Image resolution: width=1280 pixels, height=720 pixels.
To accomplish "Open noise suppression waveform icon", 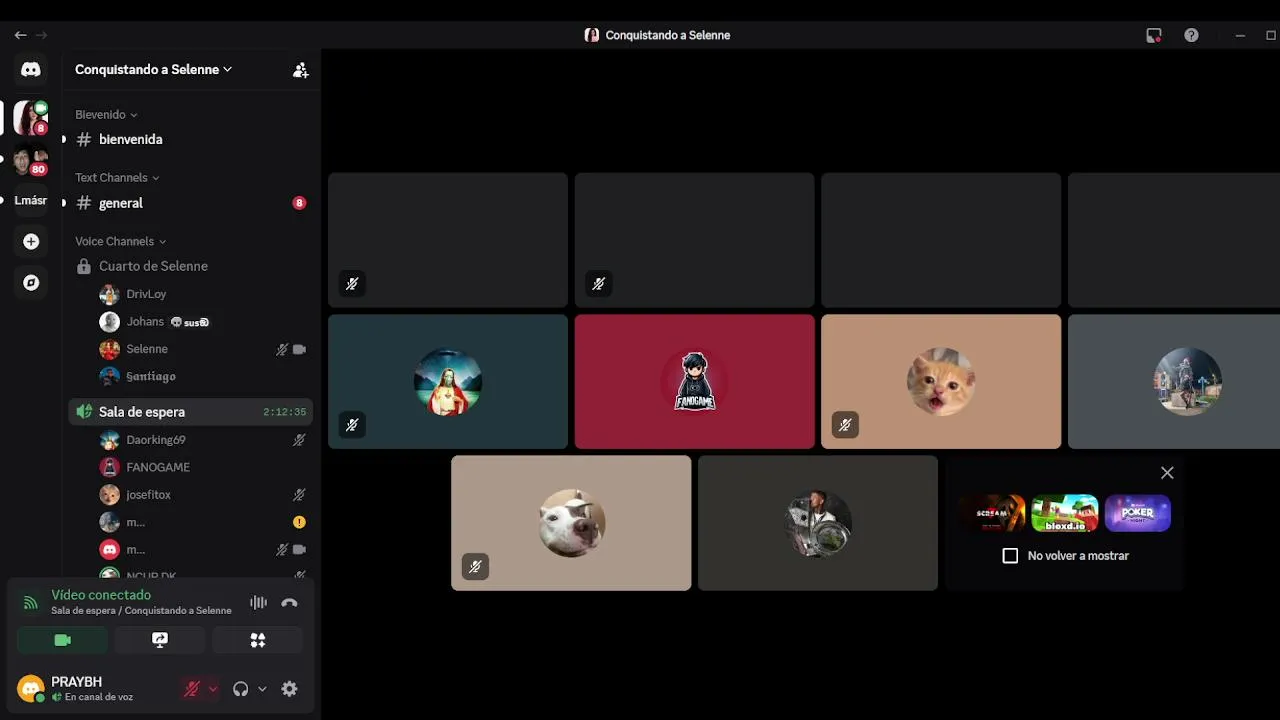I will coord(258,602).
